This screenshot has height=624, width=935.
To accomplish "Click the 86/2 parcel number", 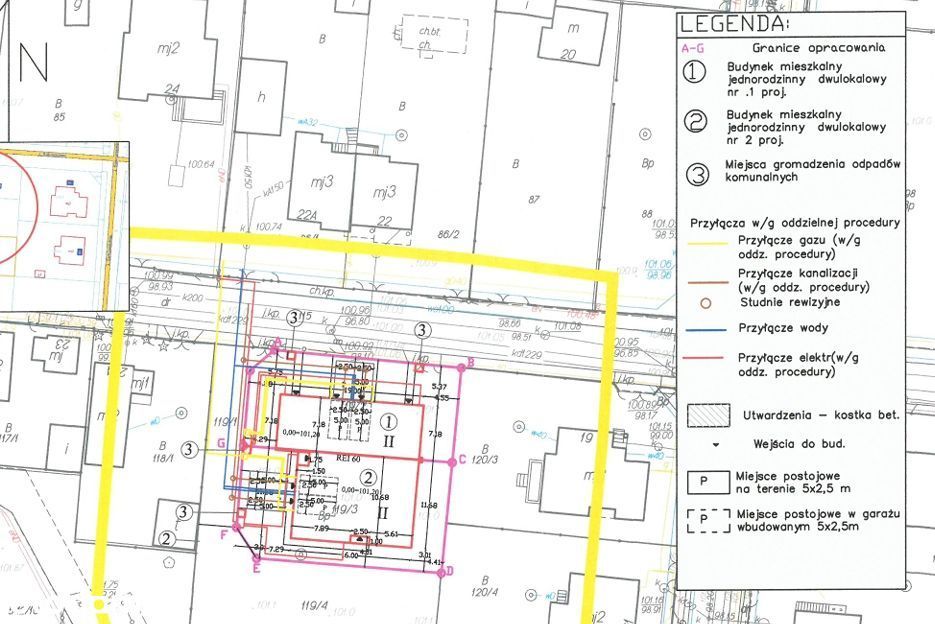I will (x=448, y=234).
